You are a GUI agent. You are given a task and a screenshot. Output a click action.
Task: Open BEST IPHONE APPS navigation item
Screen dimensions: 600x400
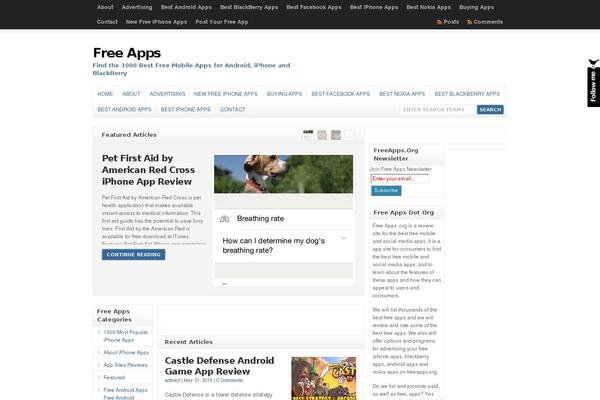coord(186,109)
